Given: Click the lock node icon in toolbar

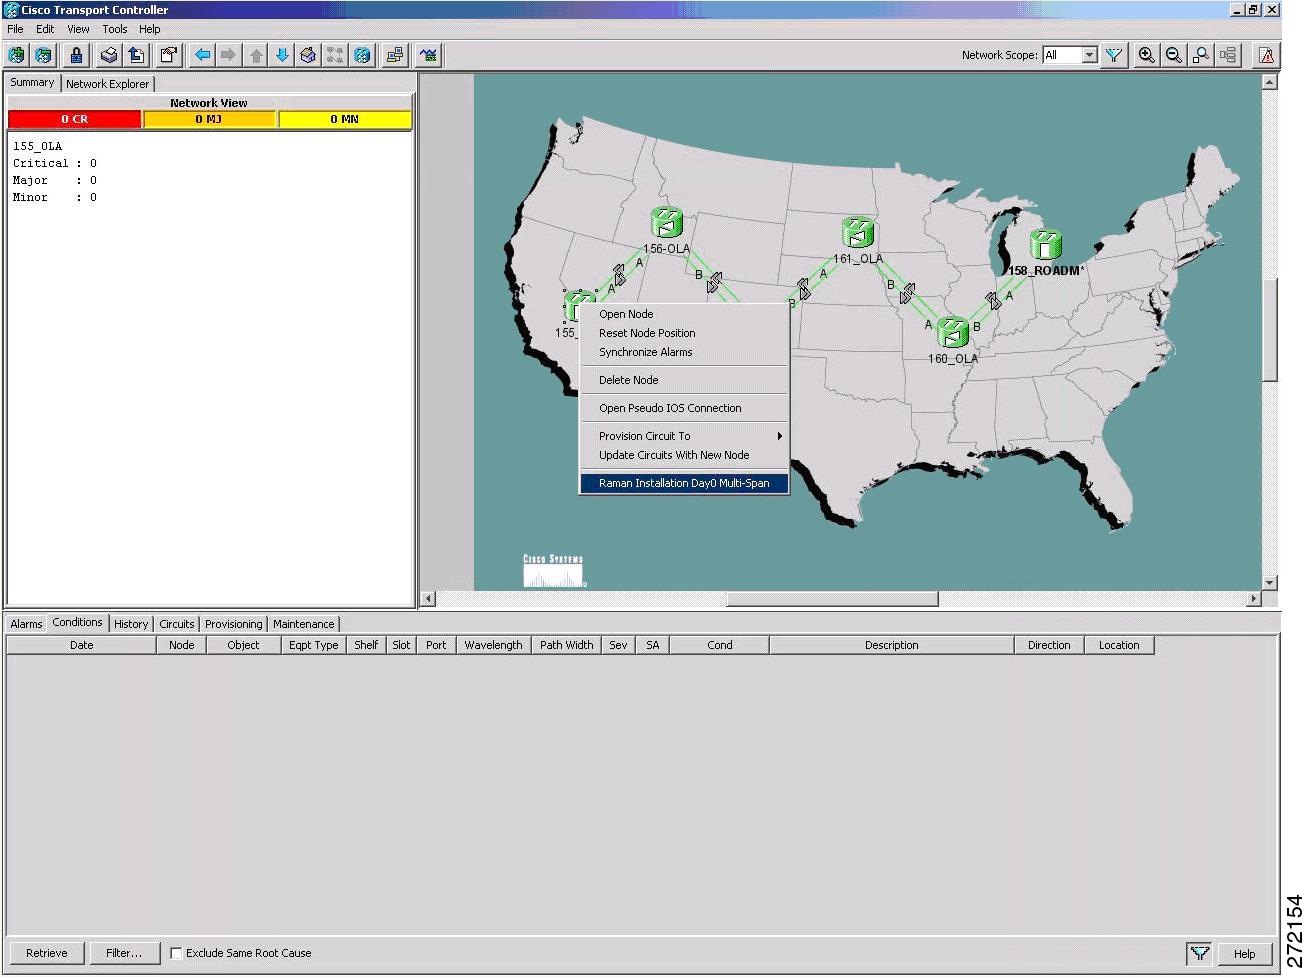Looking at the screenshot, I should (76, 55).
